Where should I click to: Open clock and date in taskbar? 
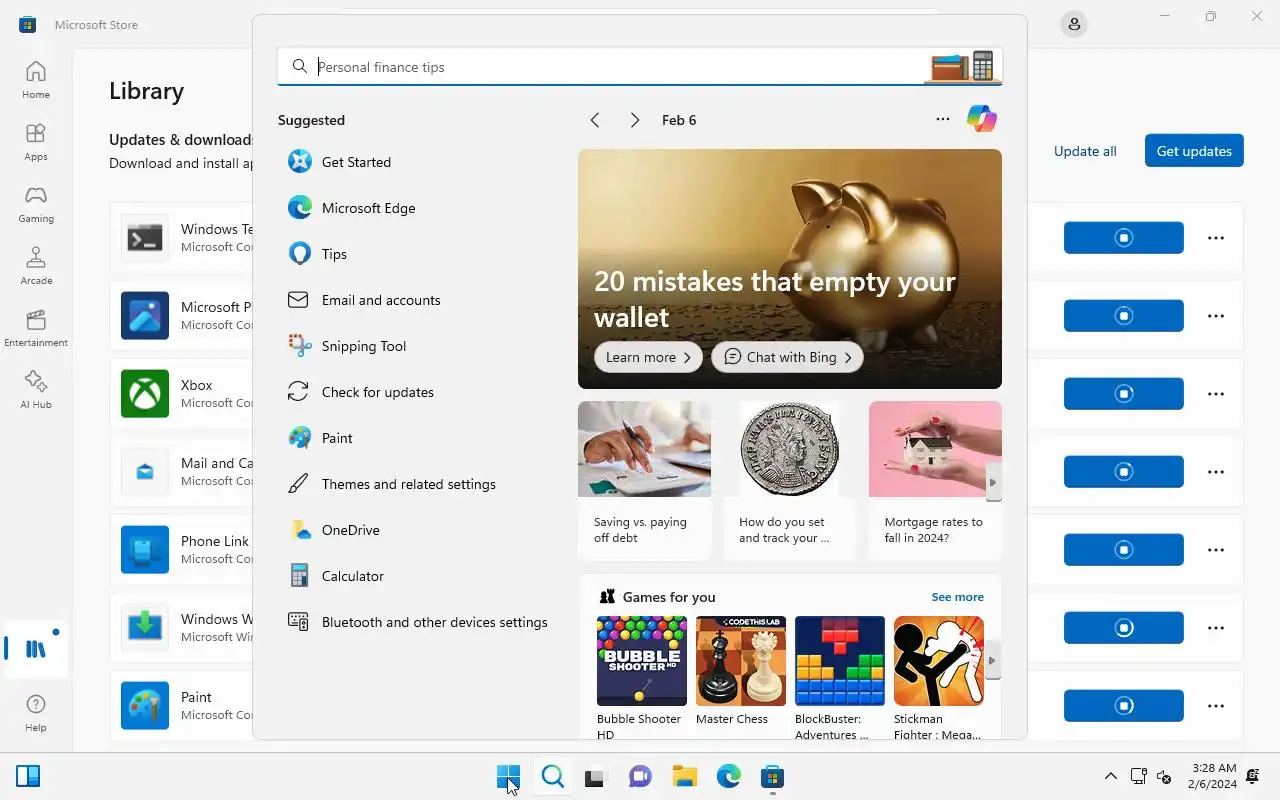[1214, 777]
